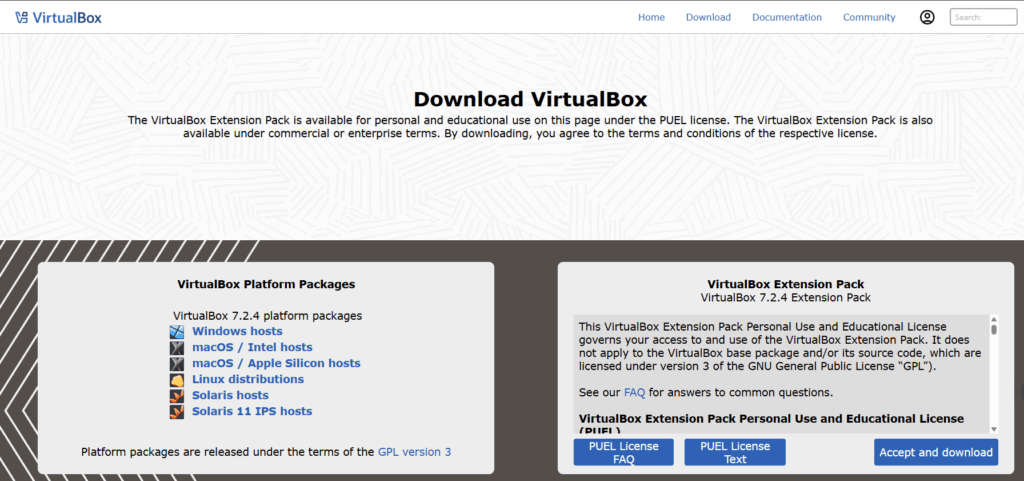Open the PUEL License FAQ button

[x=623, y=452]
